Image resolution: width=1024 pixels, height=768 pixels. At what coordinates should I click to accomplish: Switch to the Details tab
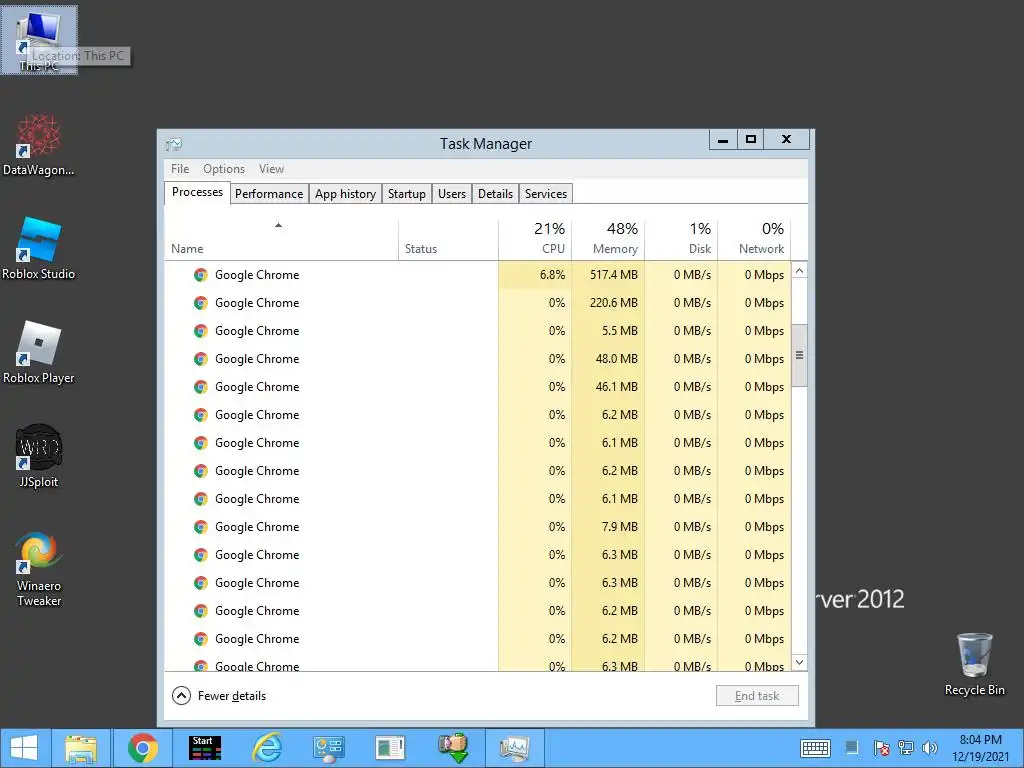click(496, 194)
